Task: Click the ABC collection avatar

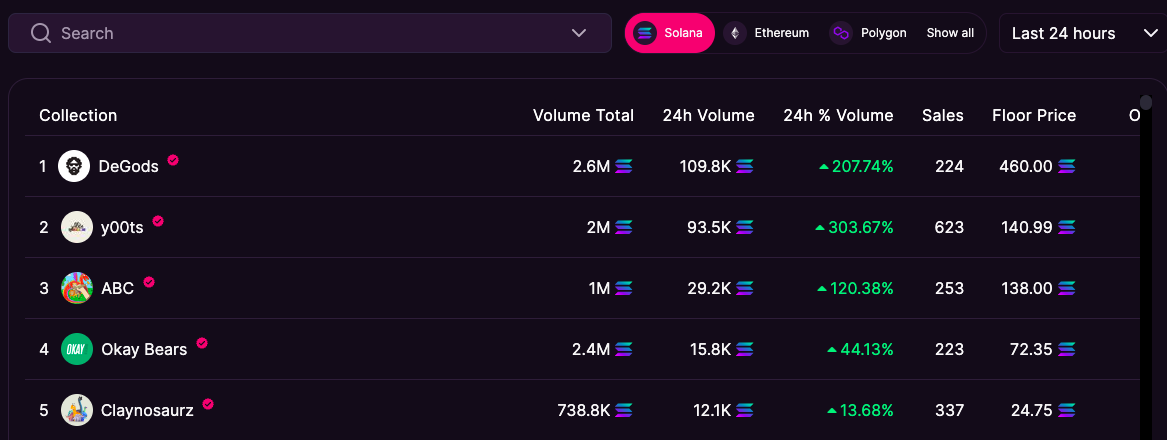Action: click(x=77, y=288)
